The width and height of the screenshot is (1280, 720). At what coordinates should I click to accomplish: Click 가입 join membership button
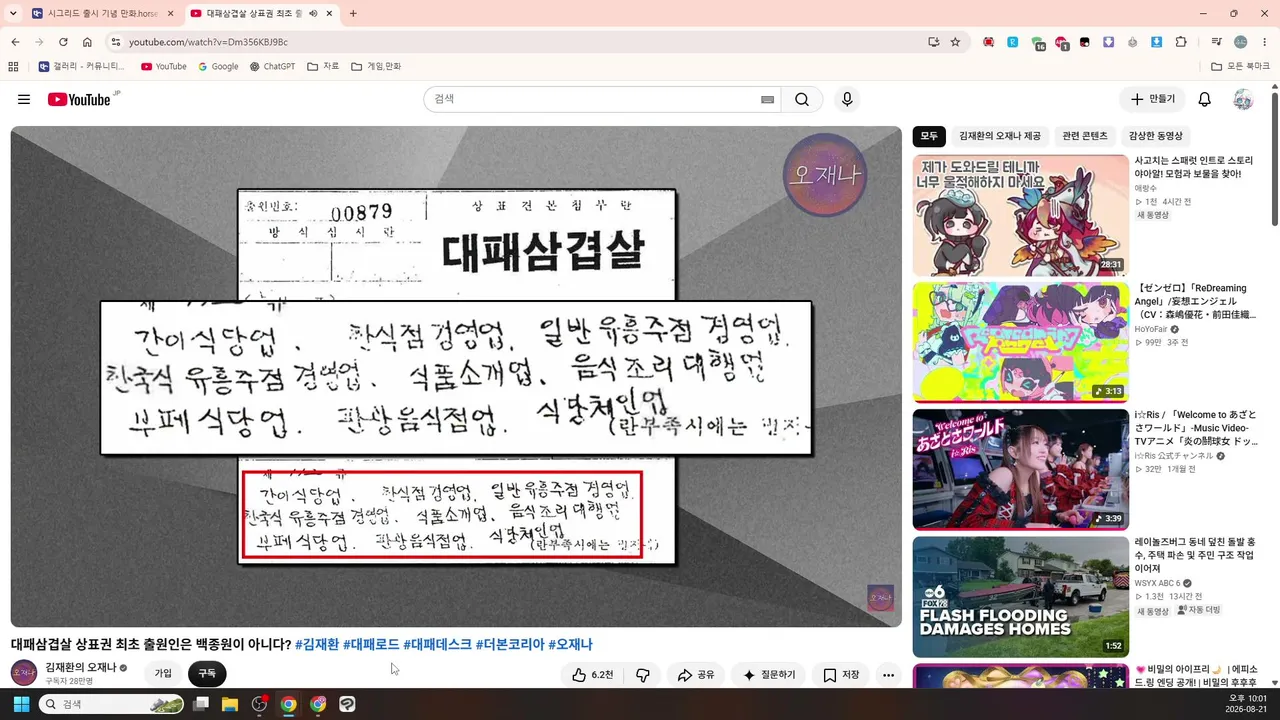click(163, 673)
